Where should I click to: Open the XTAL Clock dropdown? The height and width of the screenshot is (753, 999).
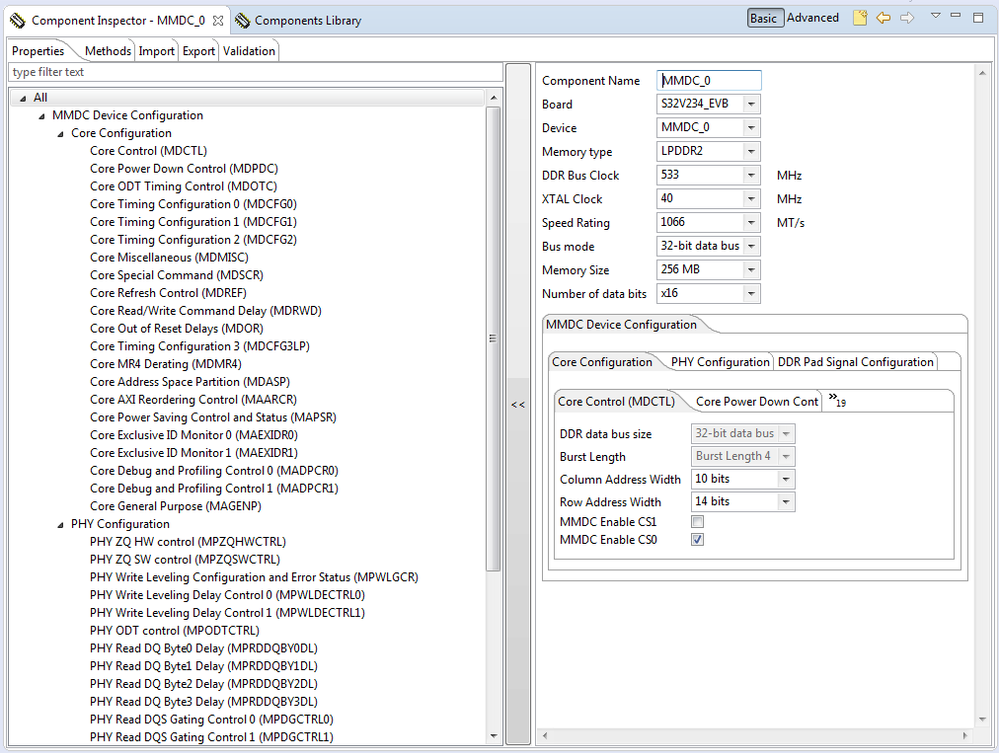[x=751, y=199]
